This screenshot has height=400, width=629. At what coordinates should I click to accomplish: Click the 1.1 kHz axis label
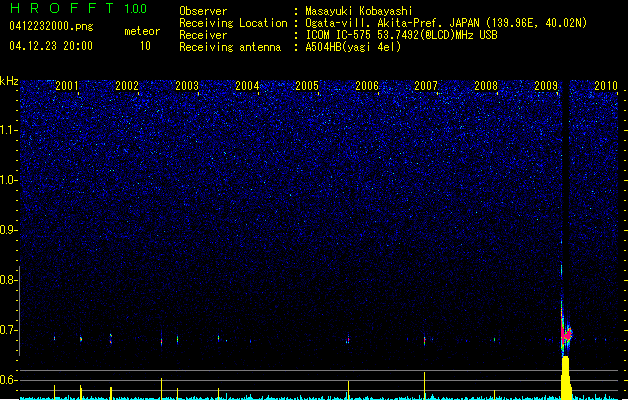click(x=9, y=130)
